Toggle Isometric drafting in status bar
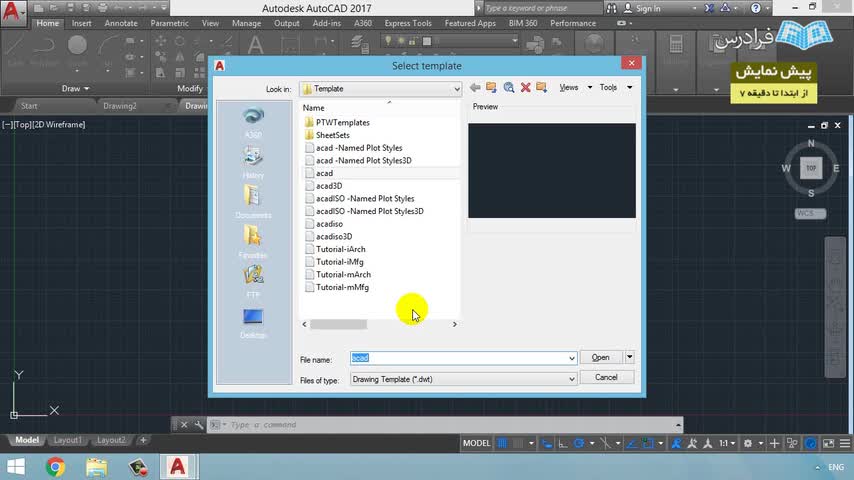The image size is (854, 480). click(x=605, y=443)
